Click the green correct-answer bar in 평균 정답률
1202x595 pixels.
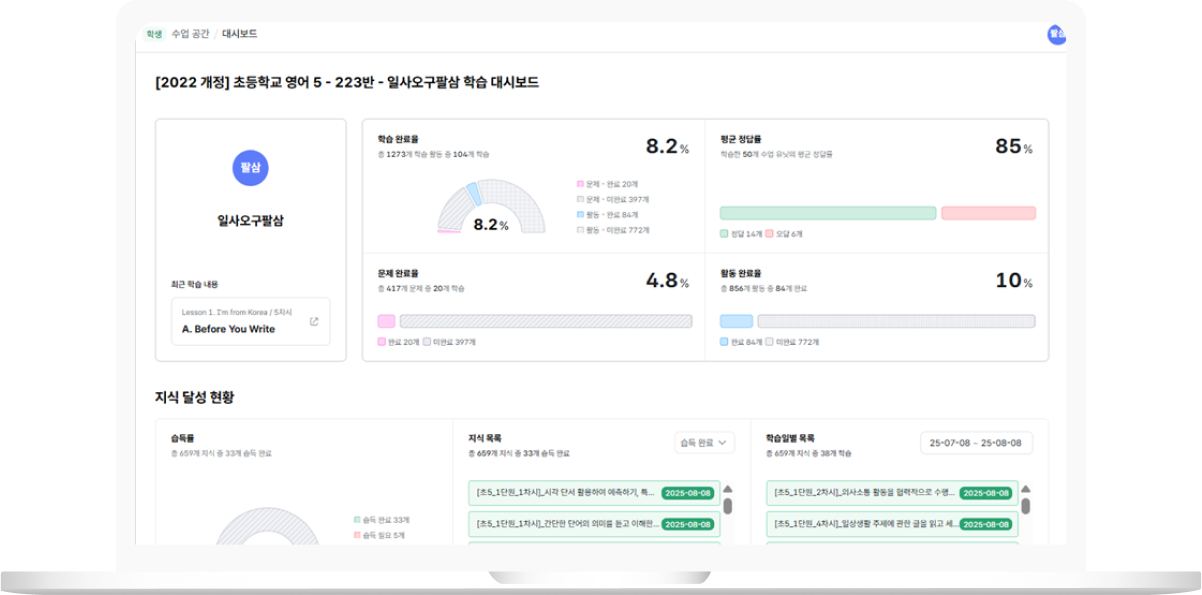pyautogui.click(x=827, y=213)
